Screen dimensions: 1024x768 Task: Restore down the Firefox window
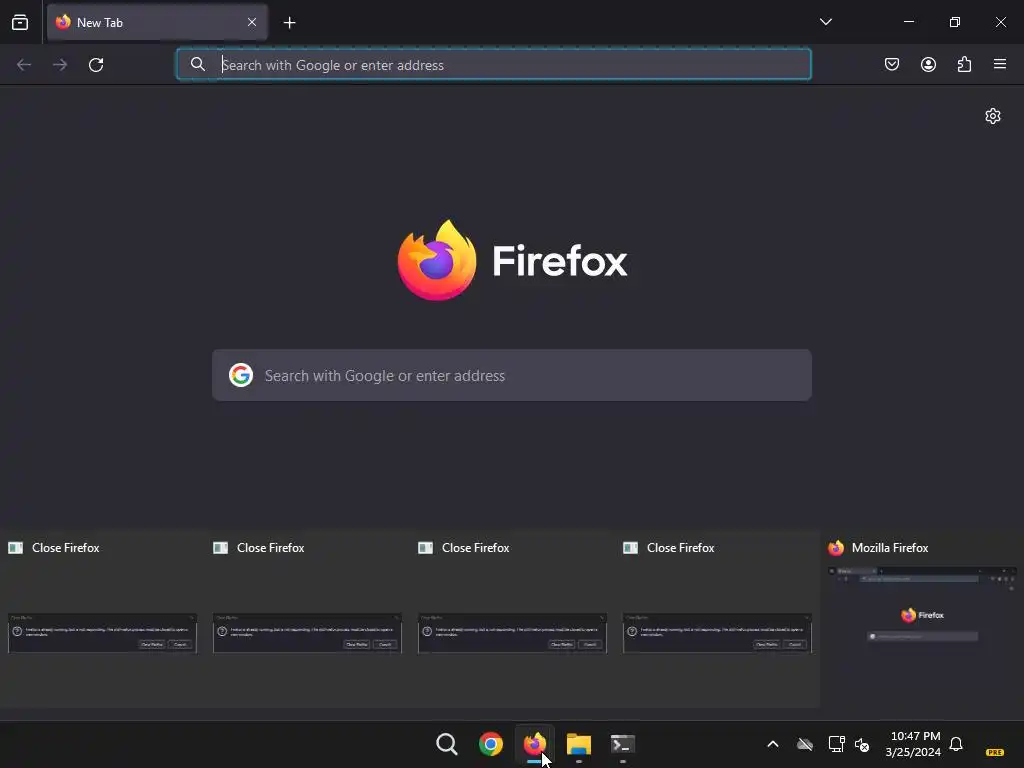955,22
